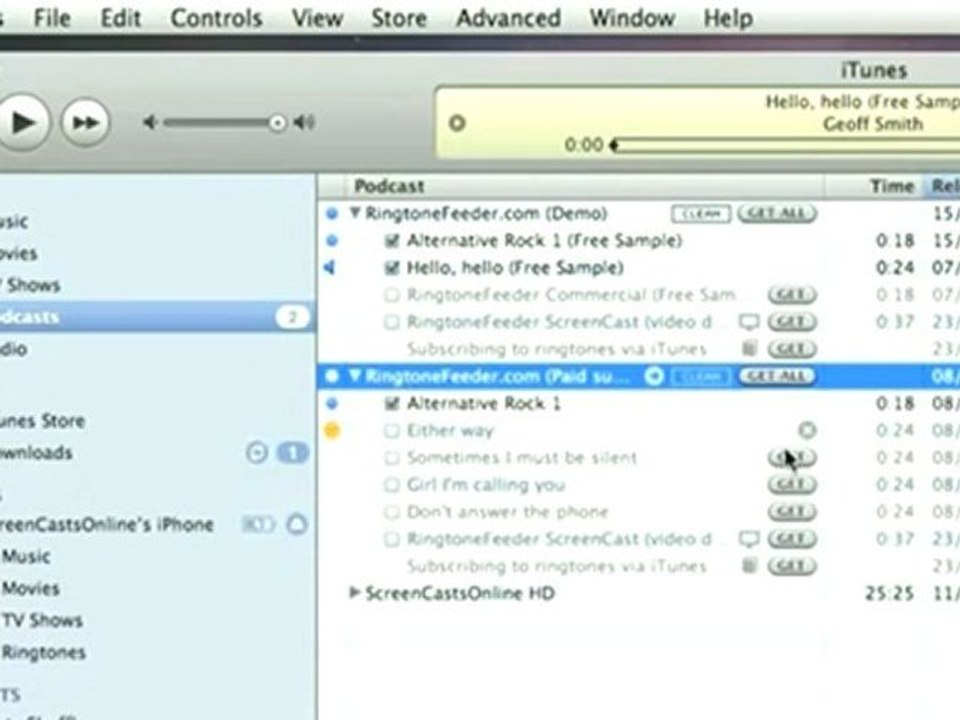Check Girl I'm calling you checkbox

392,485
